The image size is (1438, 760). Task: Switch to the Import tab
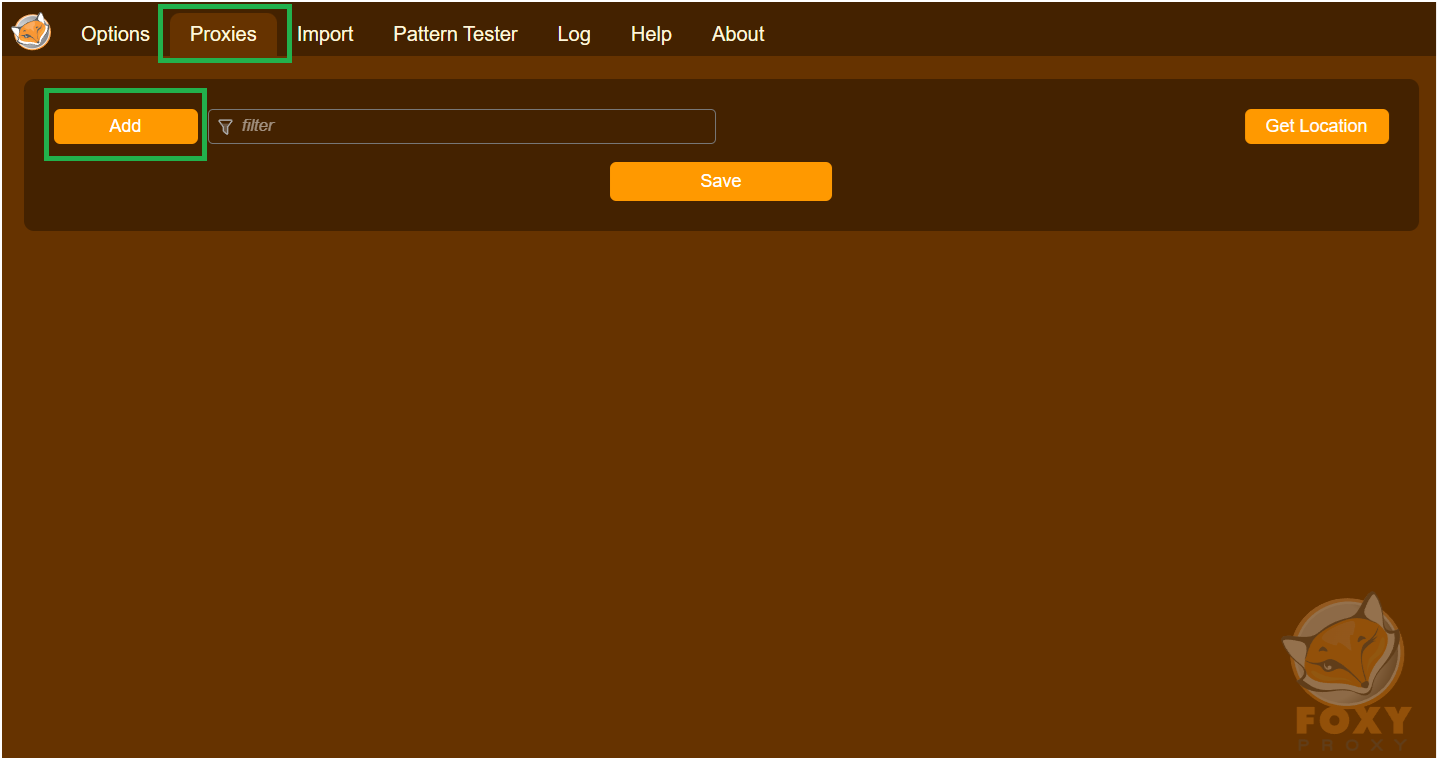[325, 33]
